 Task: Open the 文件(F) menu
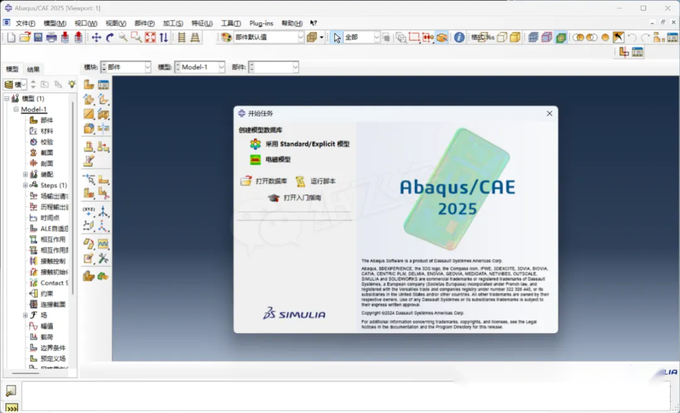(25, 23)
